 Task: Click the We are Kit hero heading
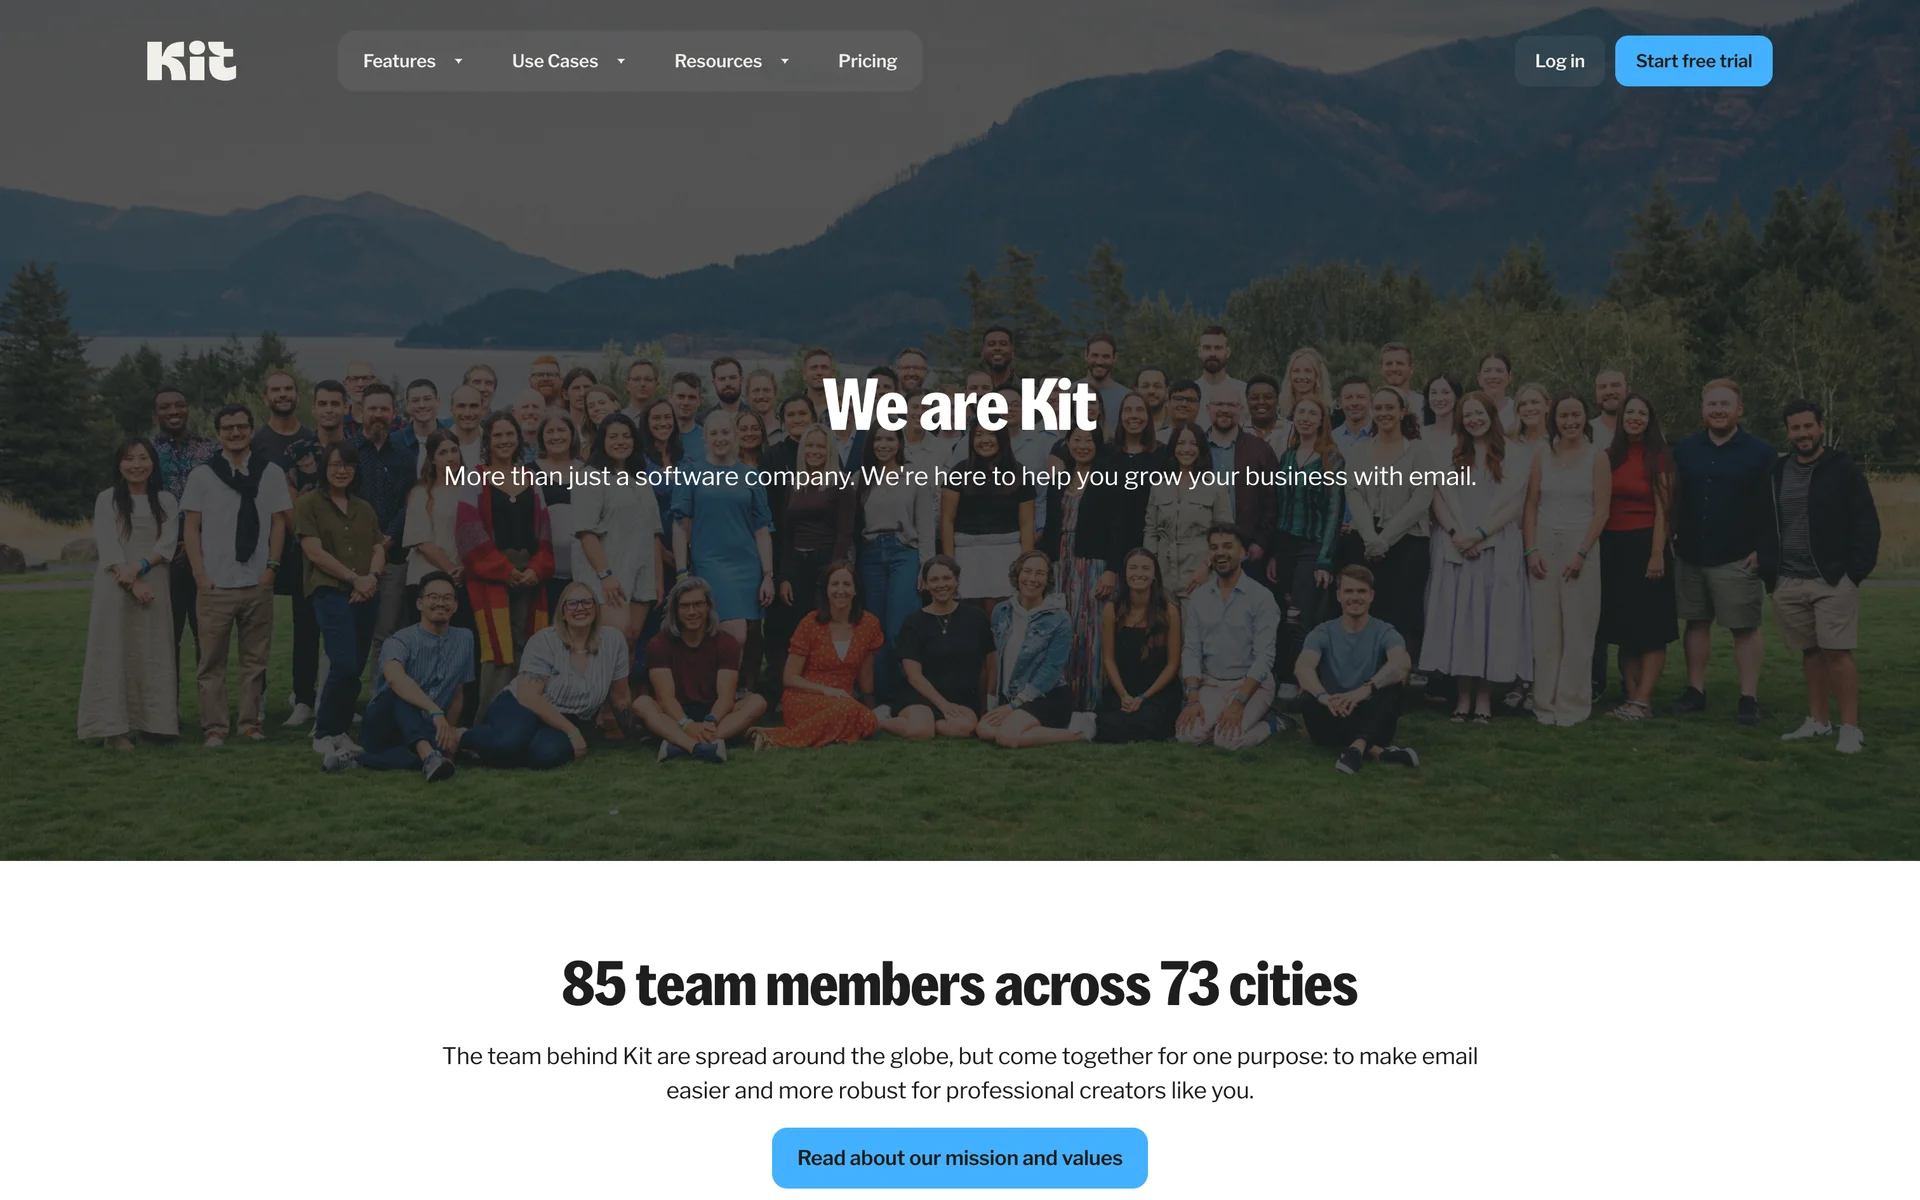tap(959, 405)
